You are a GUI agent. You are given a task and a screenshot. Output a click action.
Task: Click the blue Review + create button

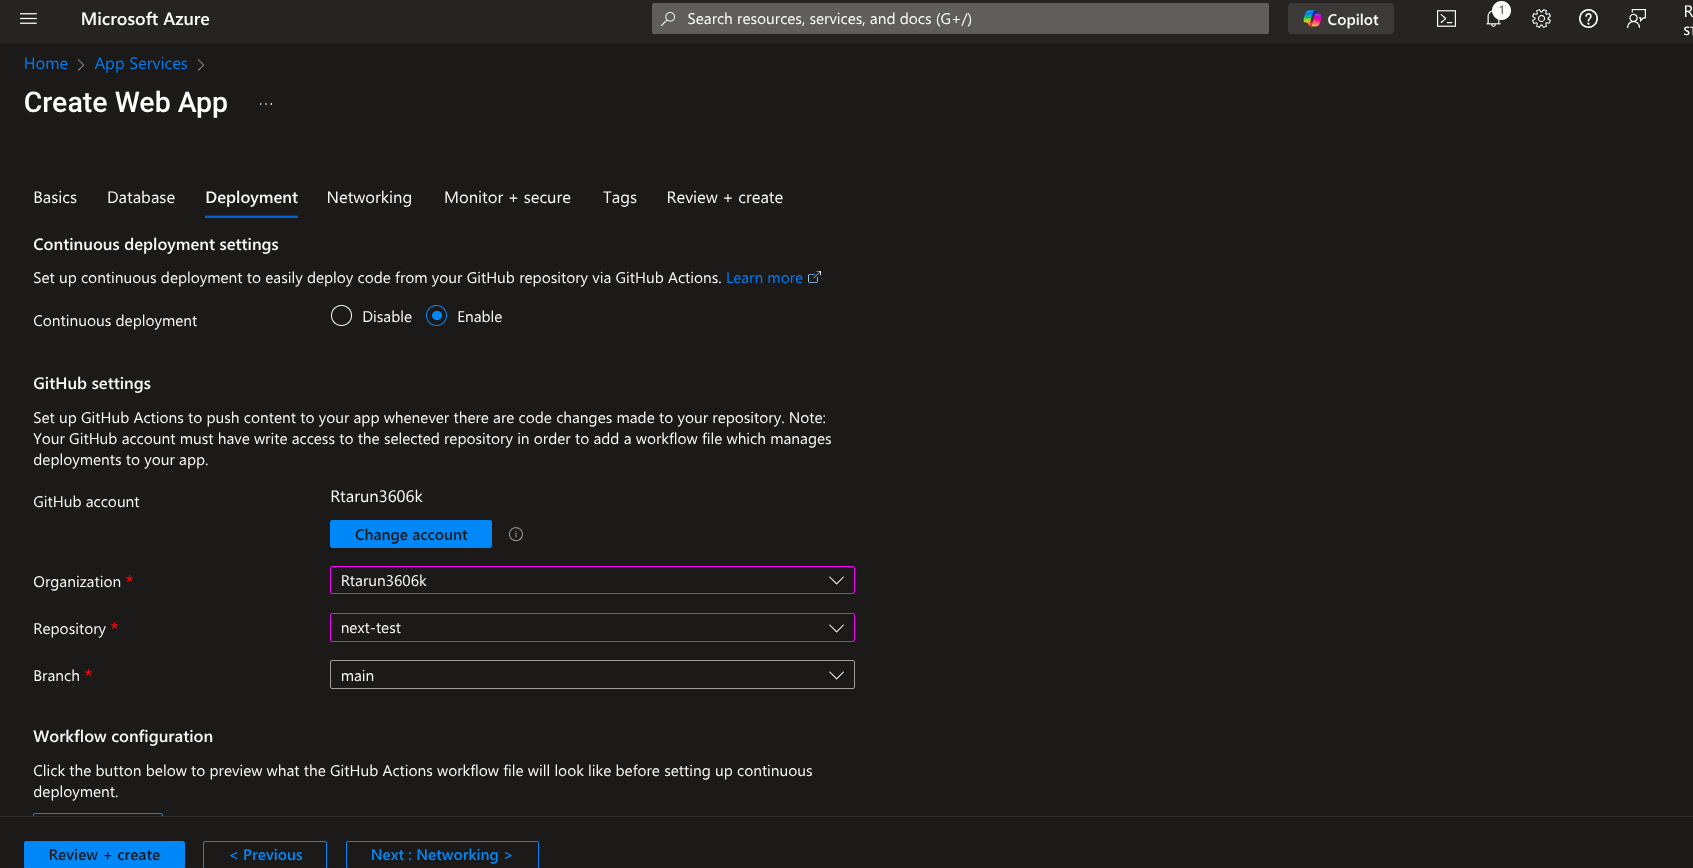[x=104, y=855]
